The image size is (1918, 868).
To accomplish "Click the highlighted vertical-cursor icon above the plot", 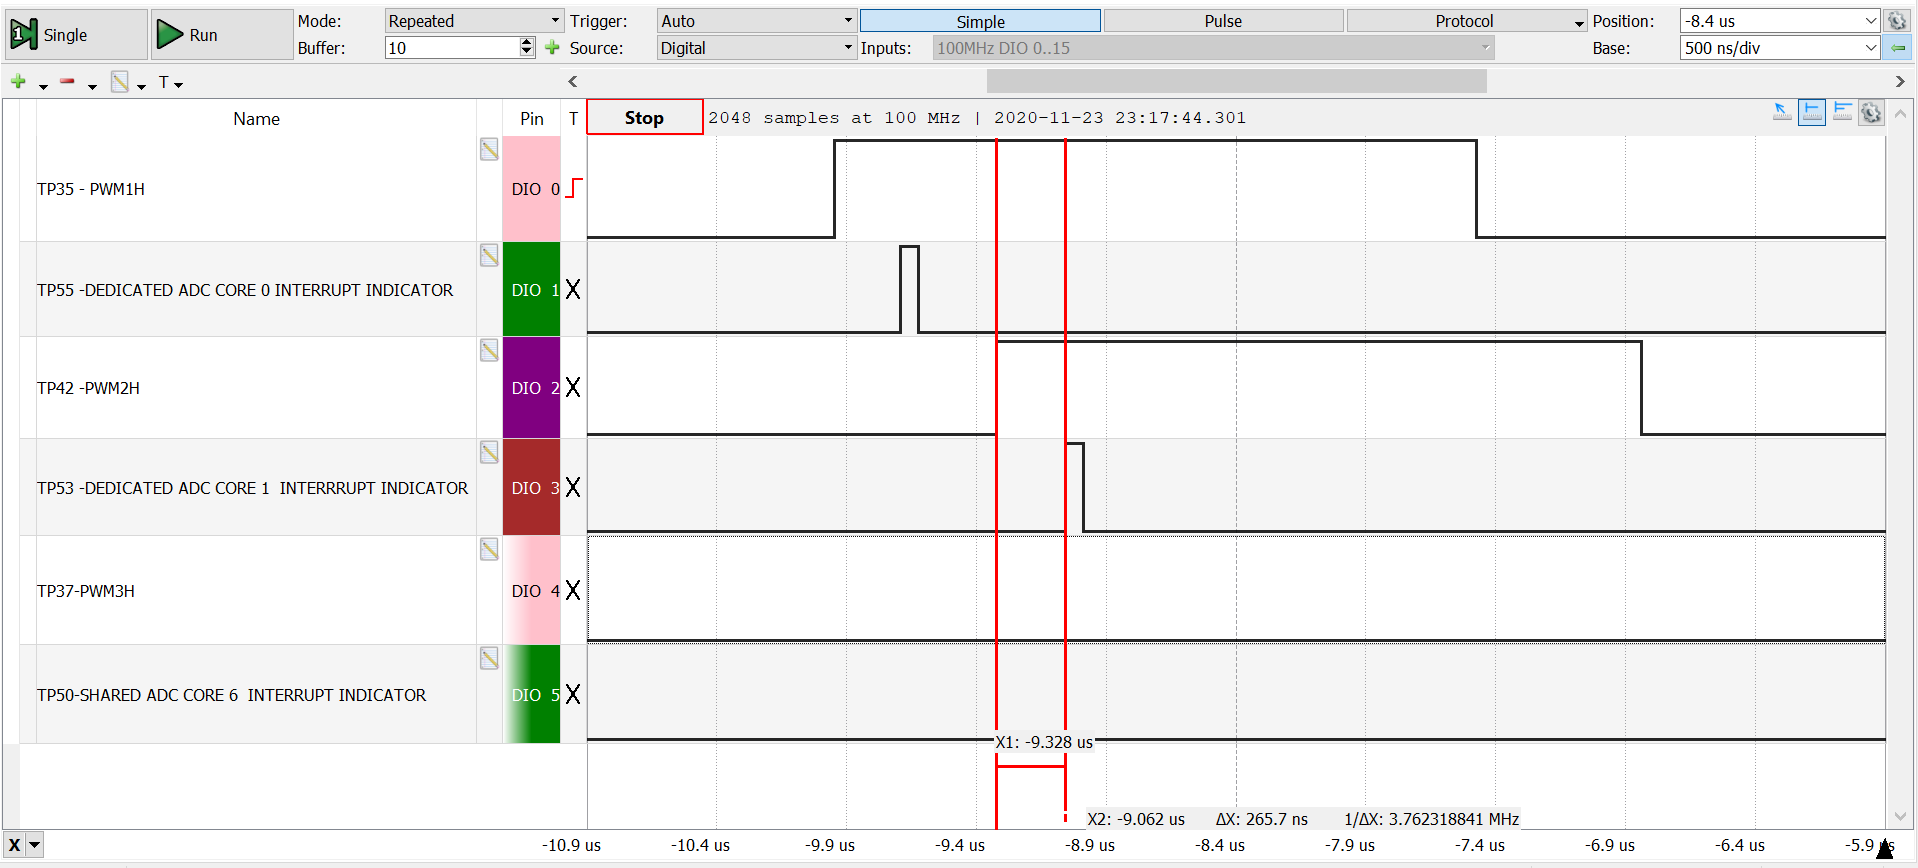I will point(1812,112).
